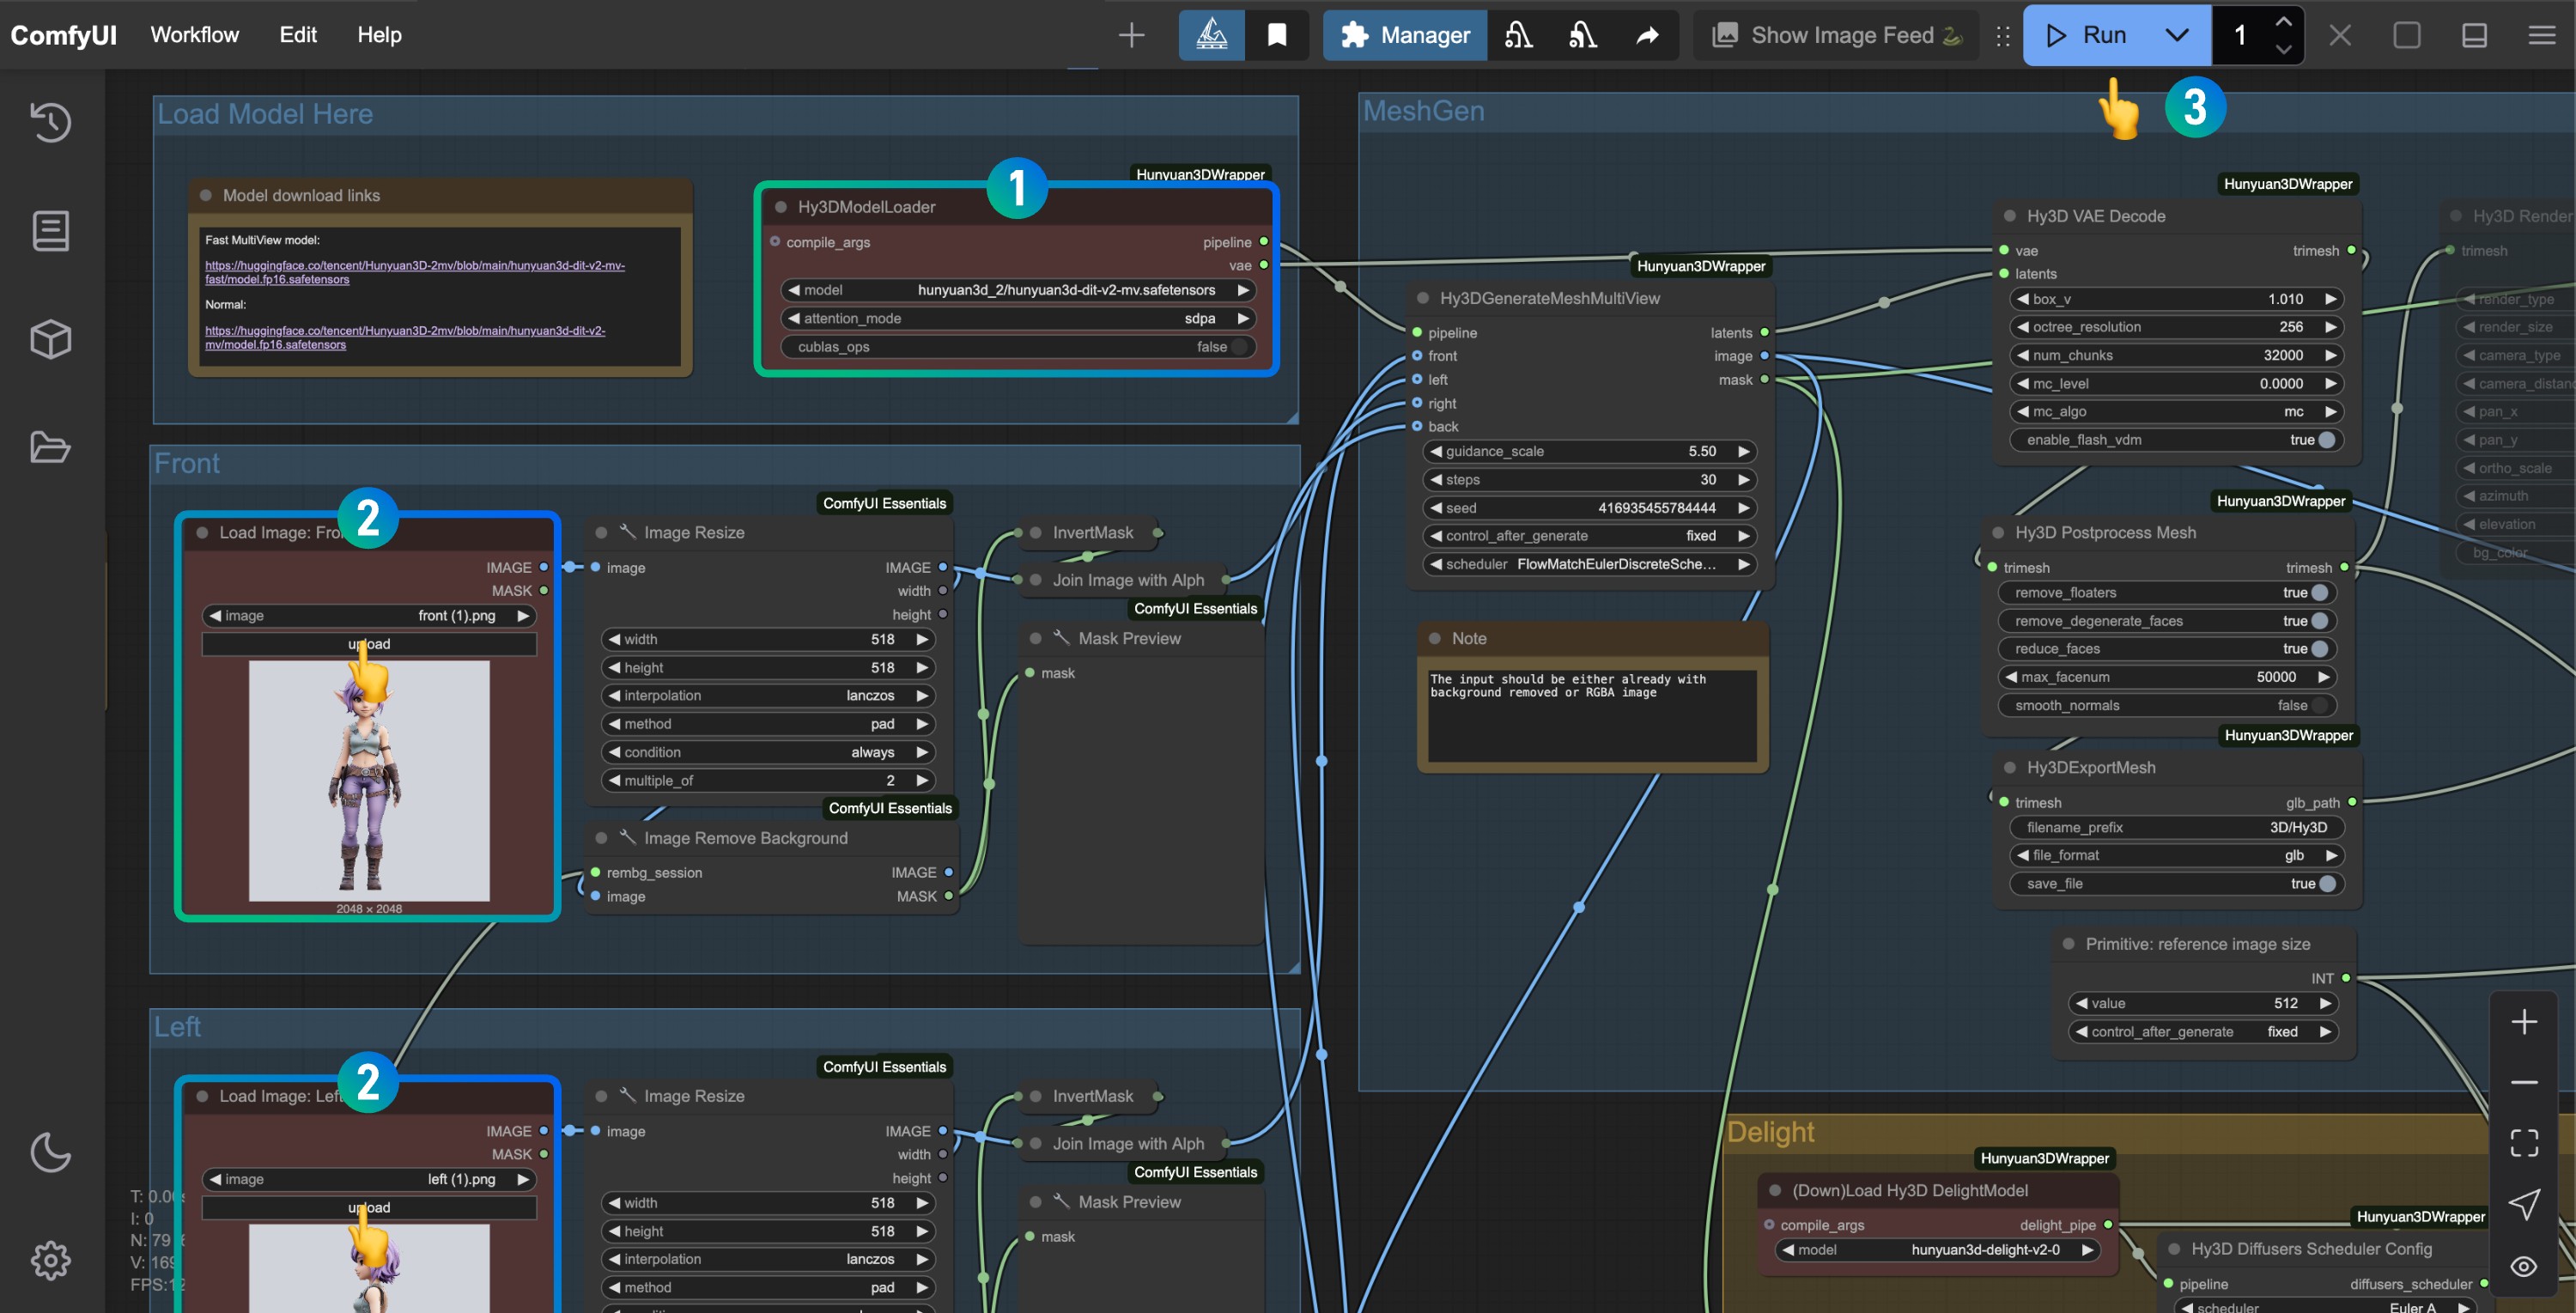
Task: Fit view canvas control icon
Action: point(2523,1142)
